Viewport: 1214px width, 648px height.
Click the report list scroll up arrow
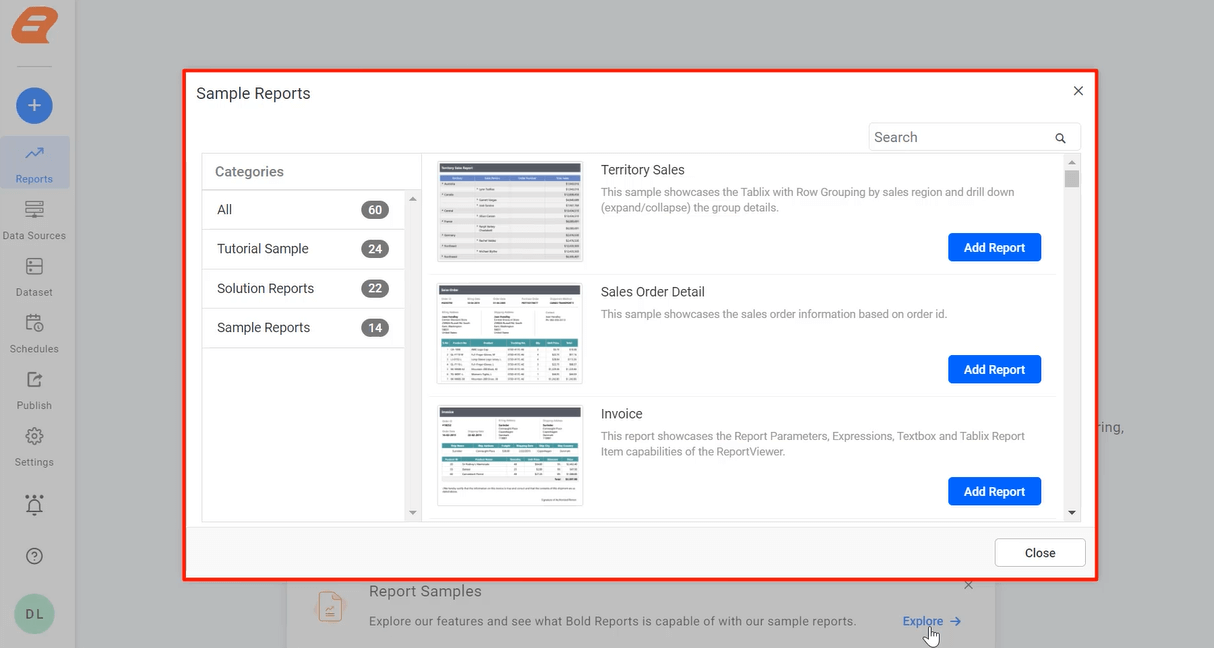click(x=1072, y=162)
